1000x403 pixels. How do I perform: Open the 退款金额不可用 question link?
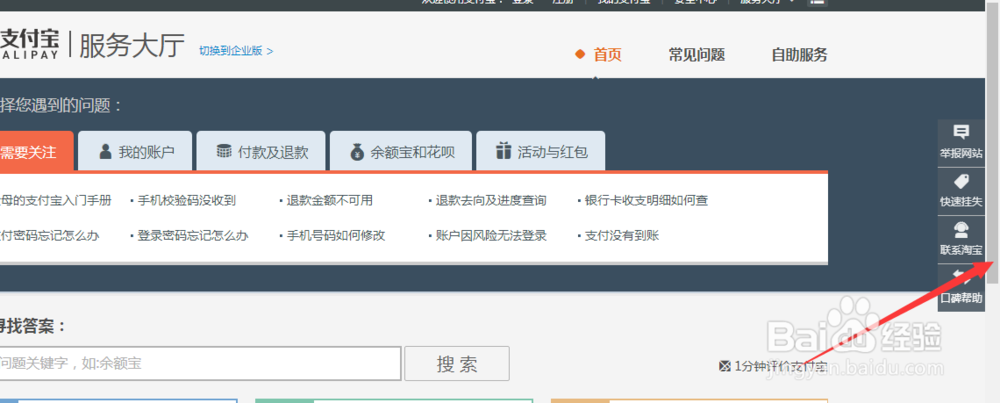pos(329,201)
